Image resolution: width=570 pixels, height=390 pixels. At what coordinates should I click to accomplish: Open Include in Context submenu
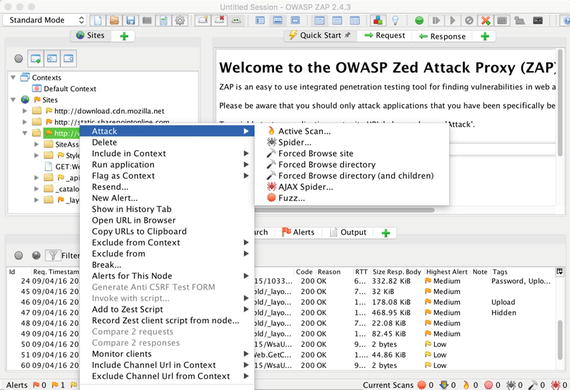click(167, 153)
